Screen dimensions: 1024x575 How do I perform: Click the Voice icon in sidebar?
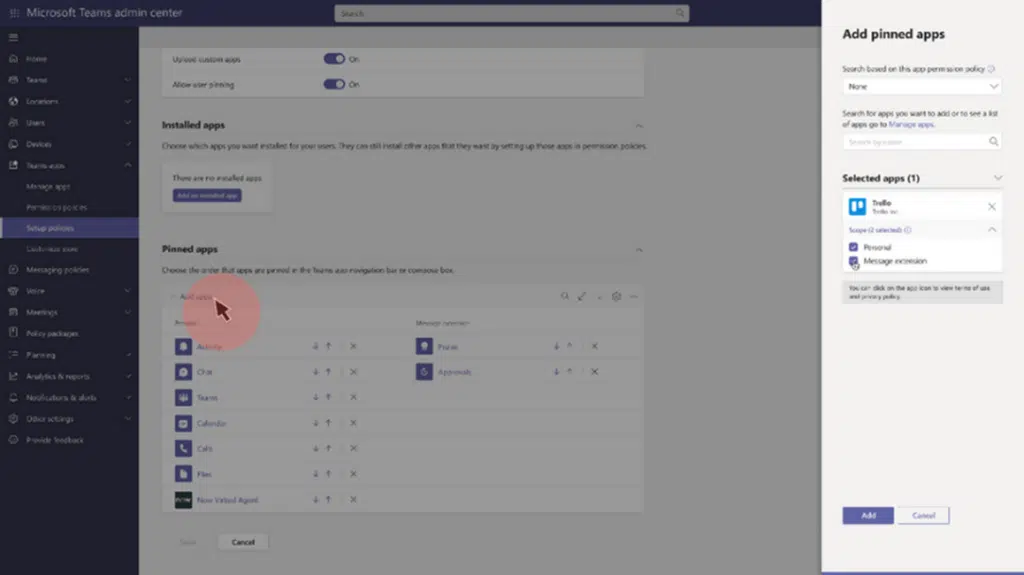pos(13,291)
